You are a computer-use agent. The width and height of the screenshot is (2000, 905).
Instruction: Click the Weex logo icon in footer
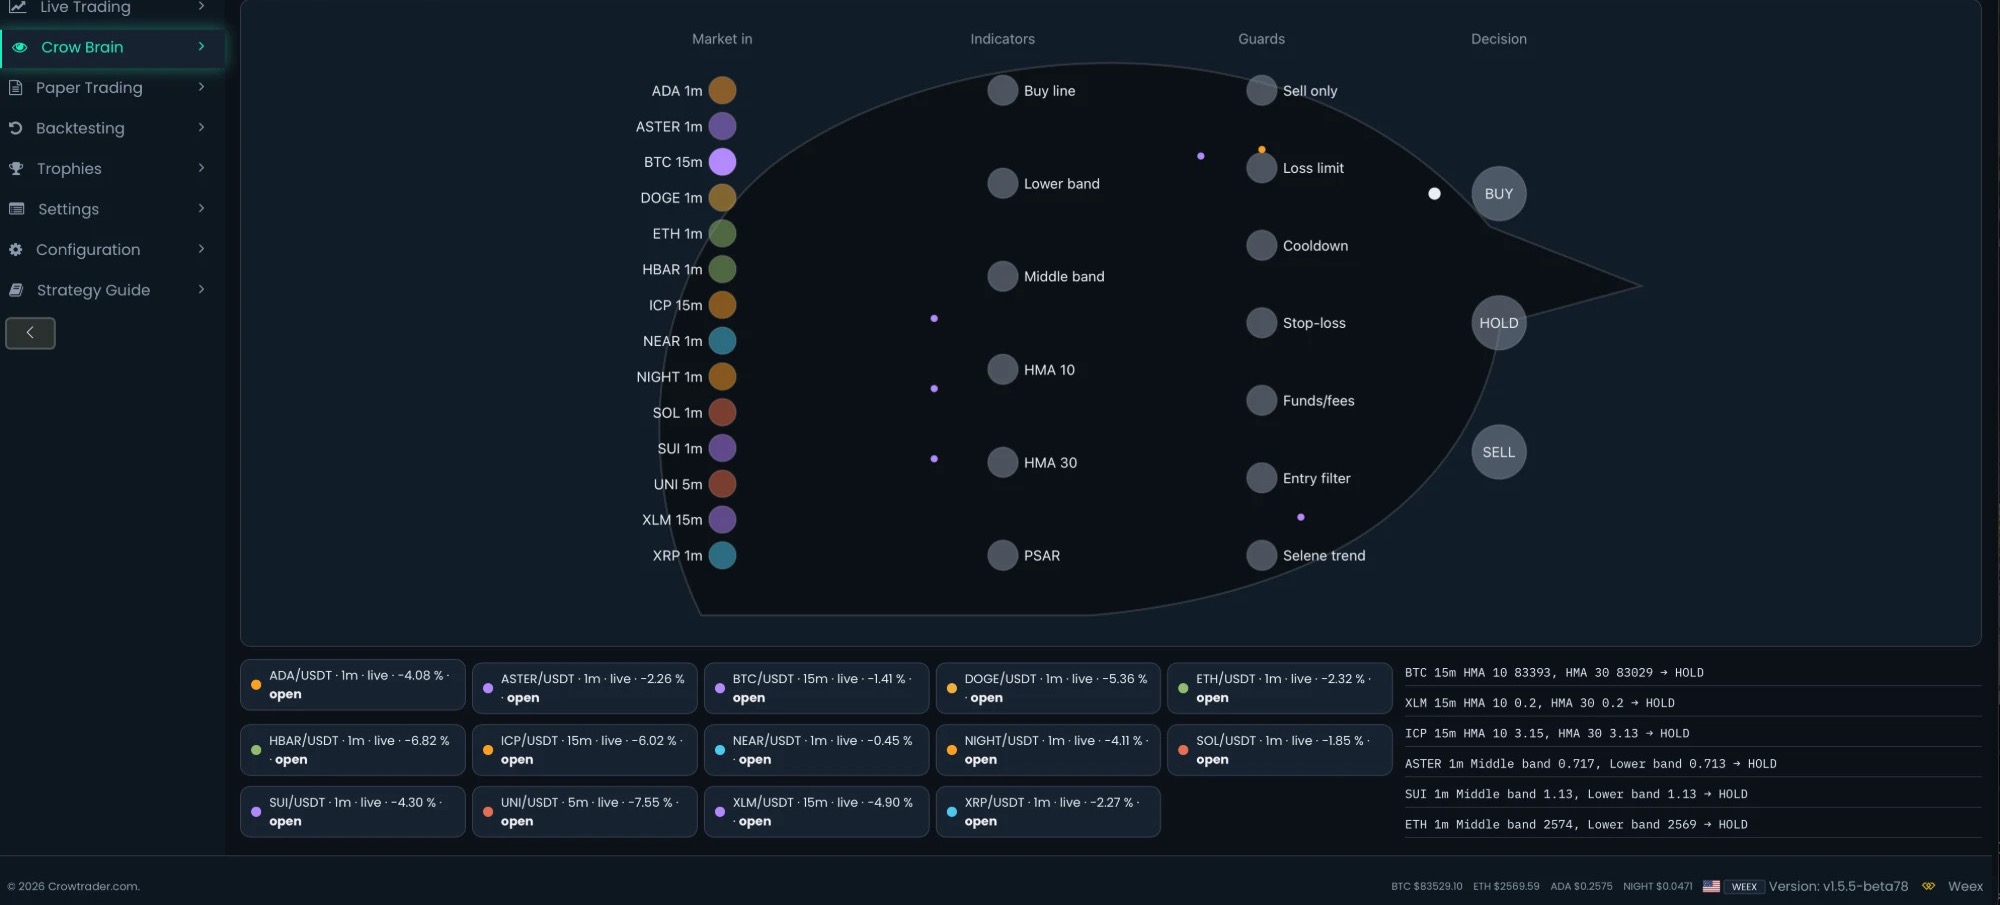[x=1928, y=887]
